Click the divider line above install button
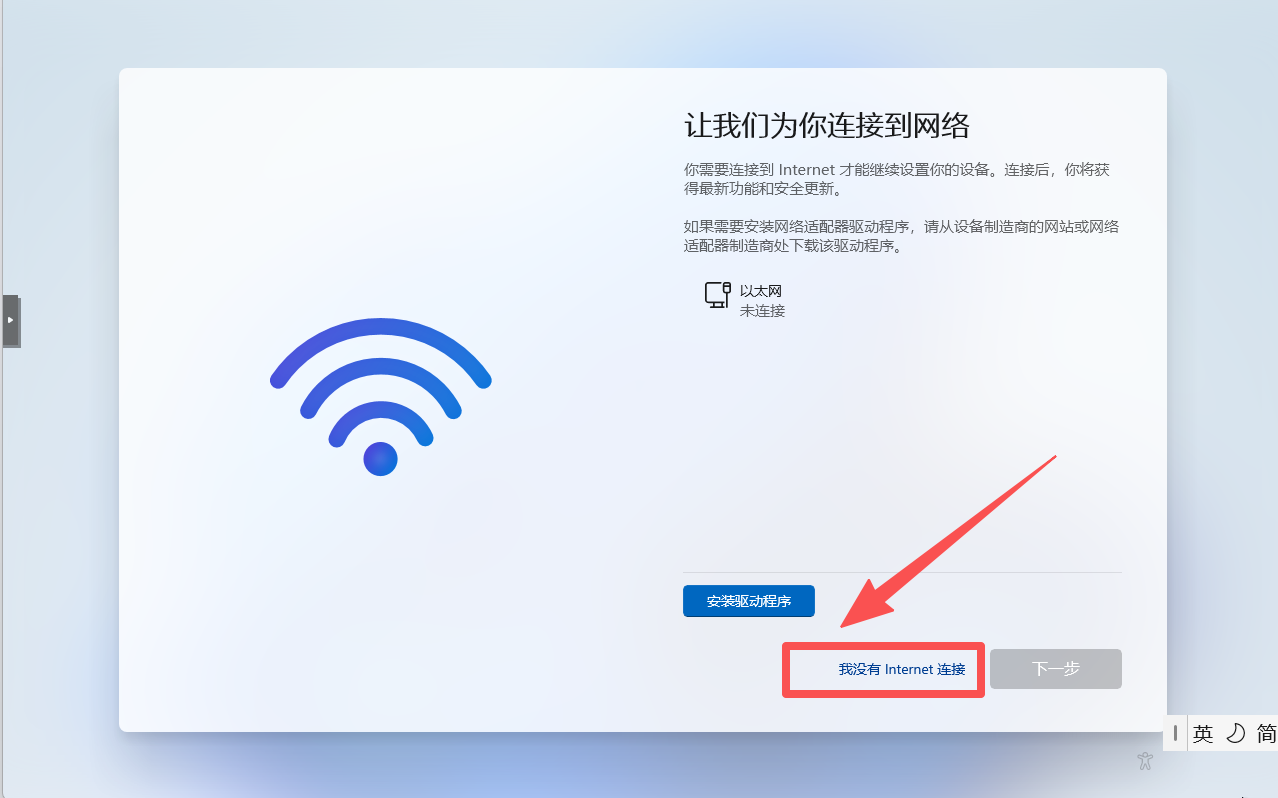1278x798 pixels. click(x=902, y=572)
